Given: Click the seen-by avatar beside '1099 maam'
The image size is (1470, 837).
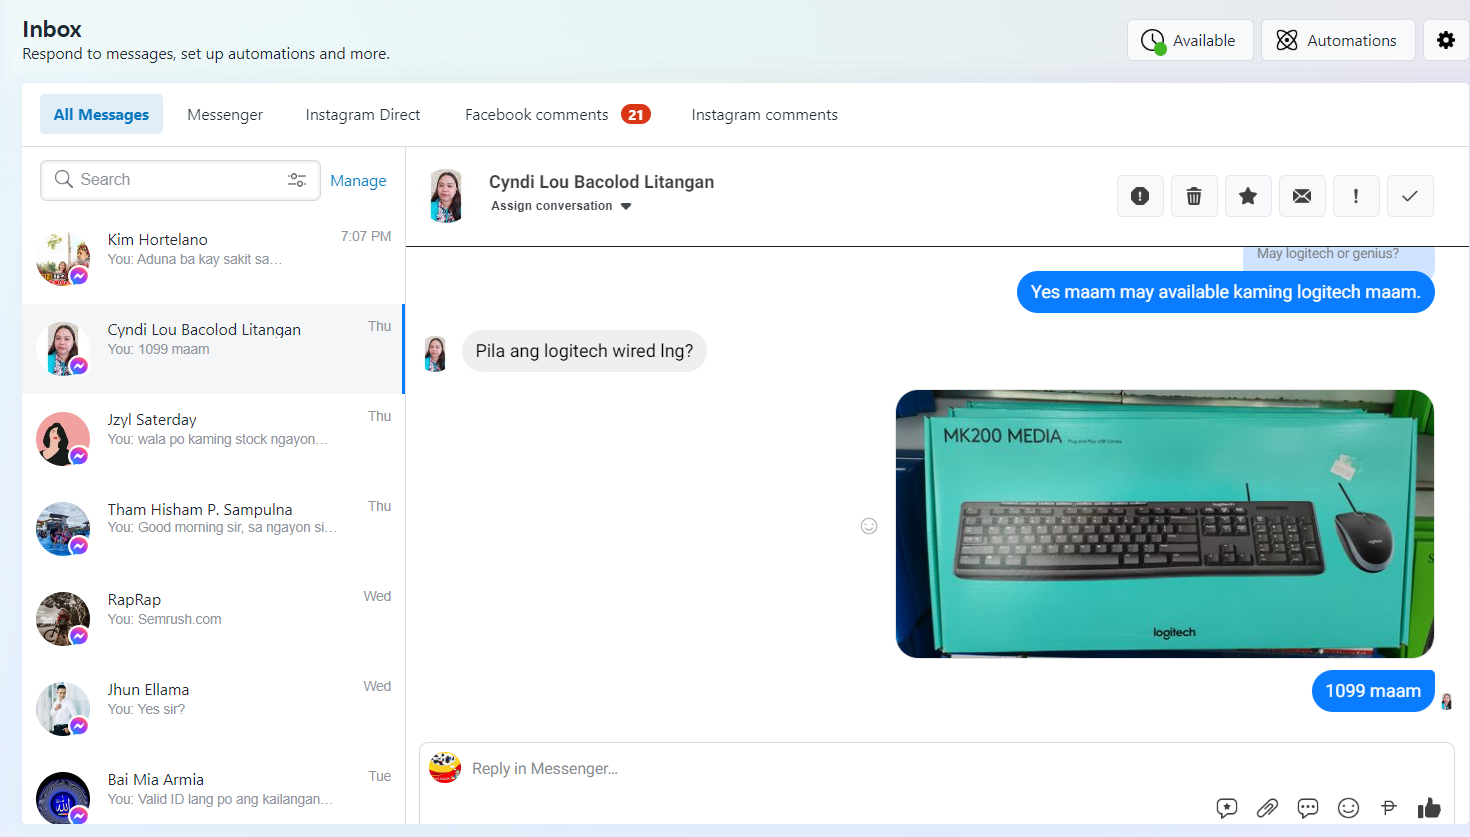Looking at the screenshot, I should point(1446,702).
